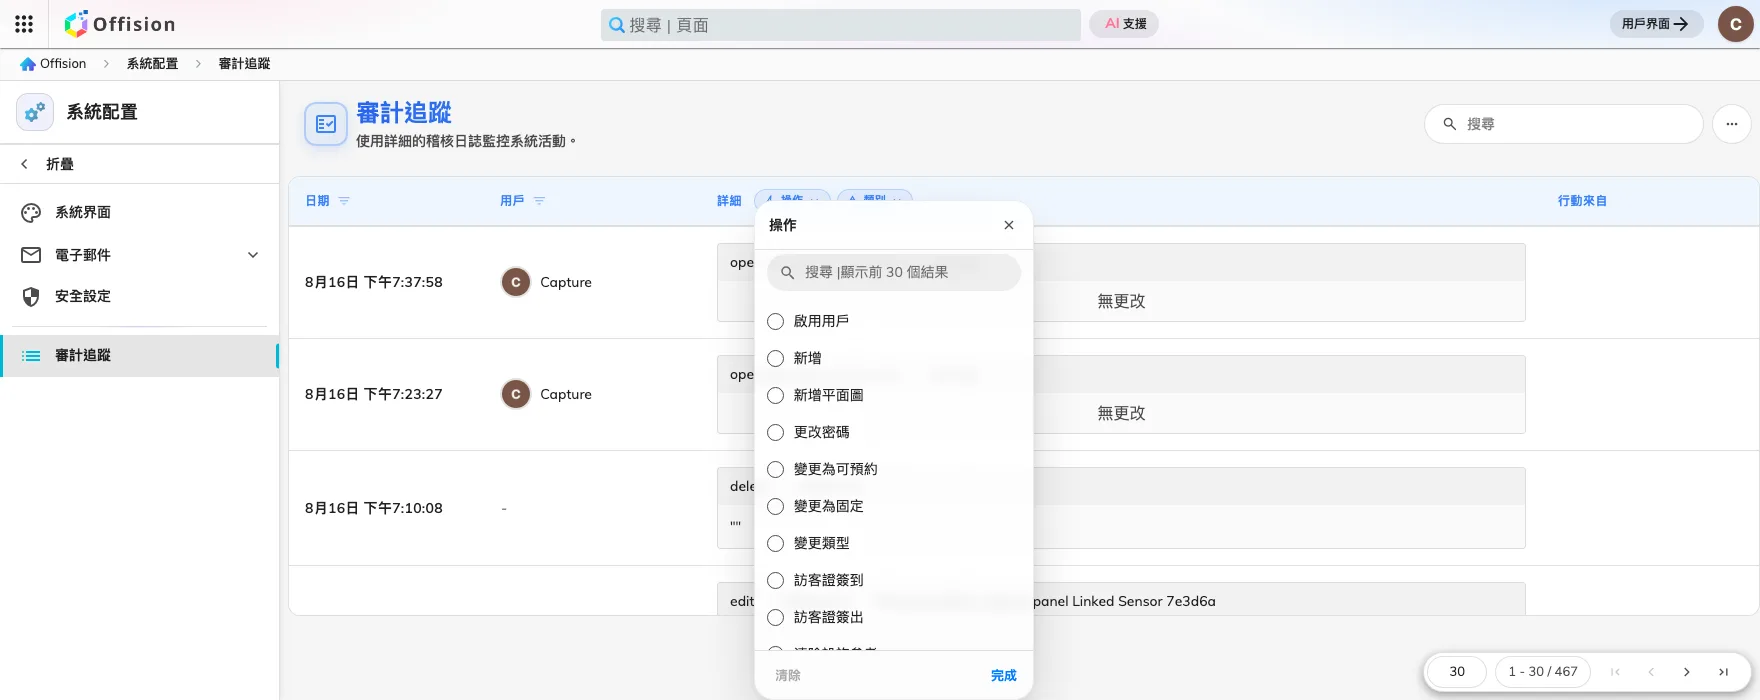Go to the next page arrow
Screen dimensions: 1760x700
click(1687, 672)
